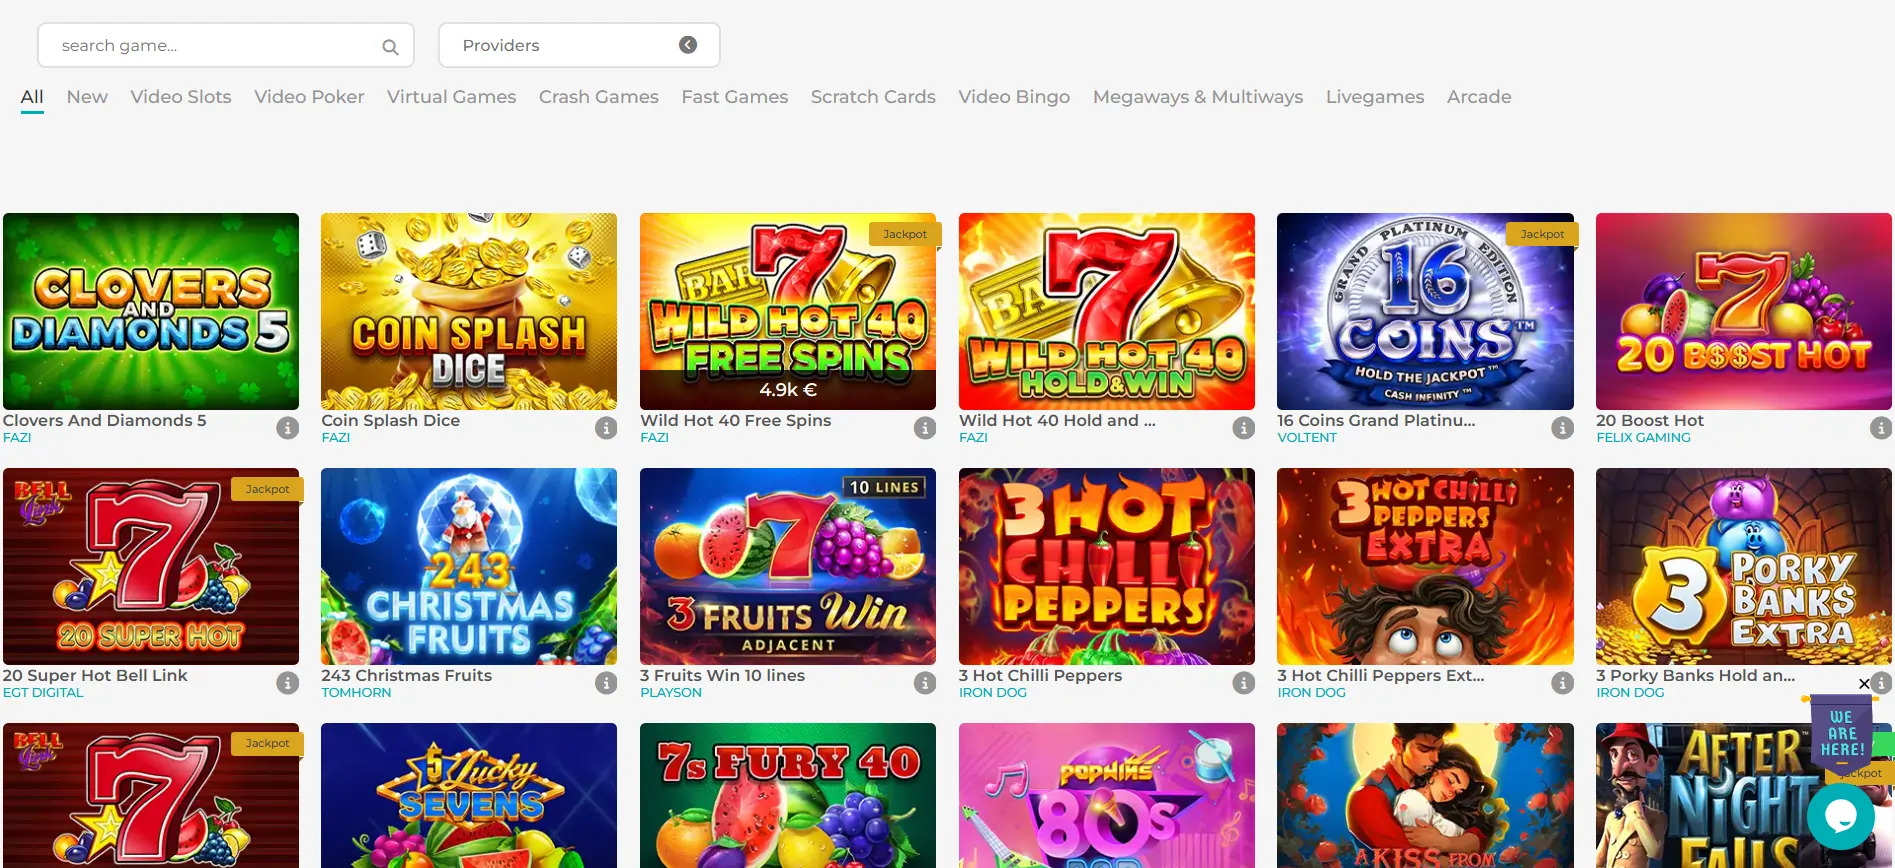Open the IRON DOG provider link under 3 Porky Banks
This screenshot has height=868, width=1895.
[1630, 693]
